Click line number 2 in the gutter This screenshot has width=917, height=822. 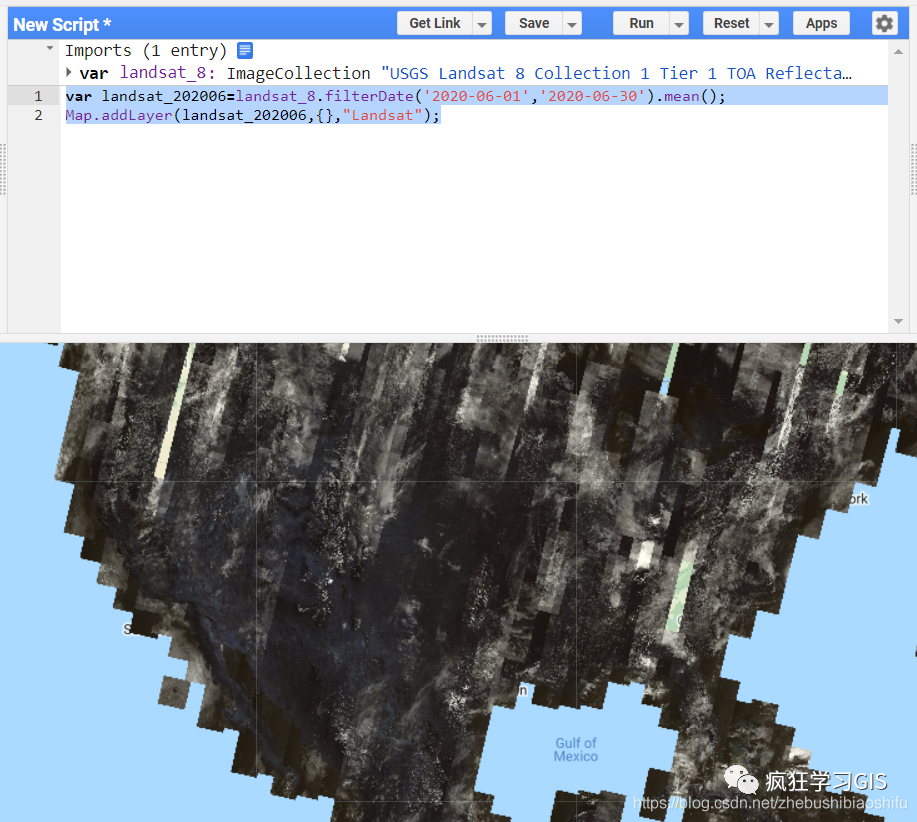pos(38,115)
